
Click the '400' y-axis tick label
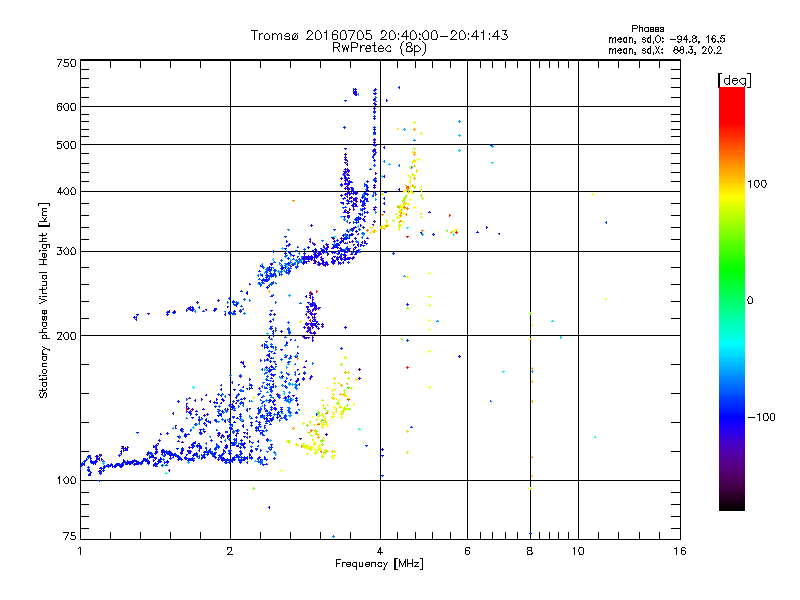point(66,192)
